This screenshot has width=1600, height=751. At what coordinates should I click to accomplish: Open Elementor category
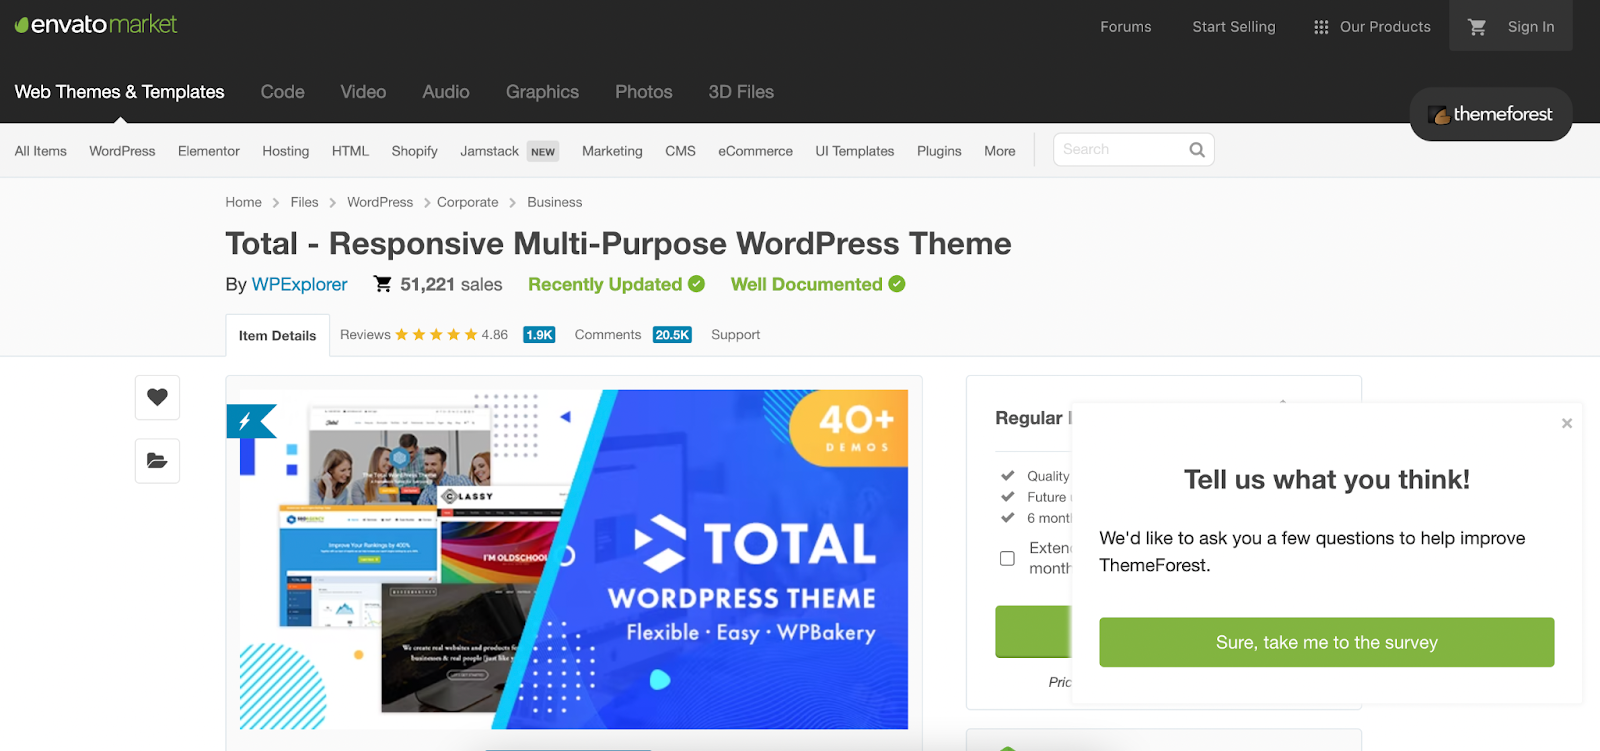[209, 151]
